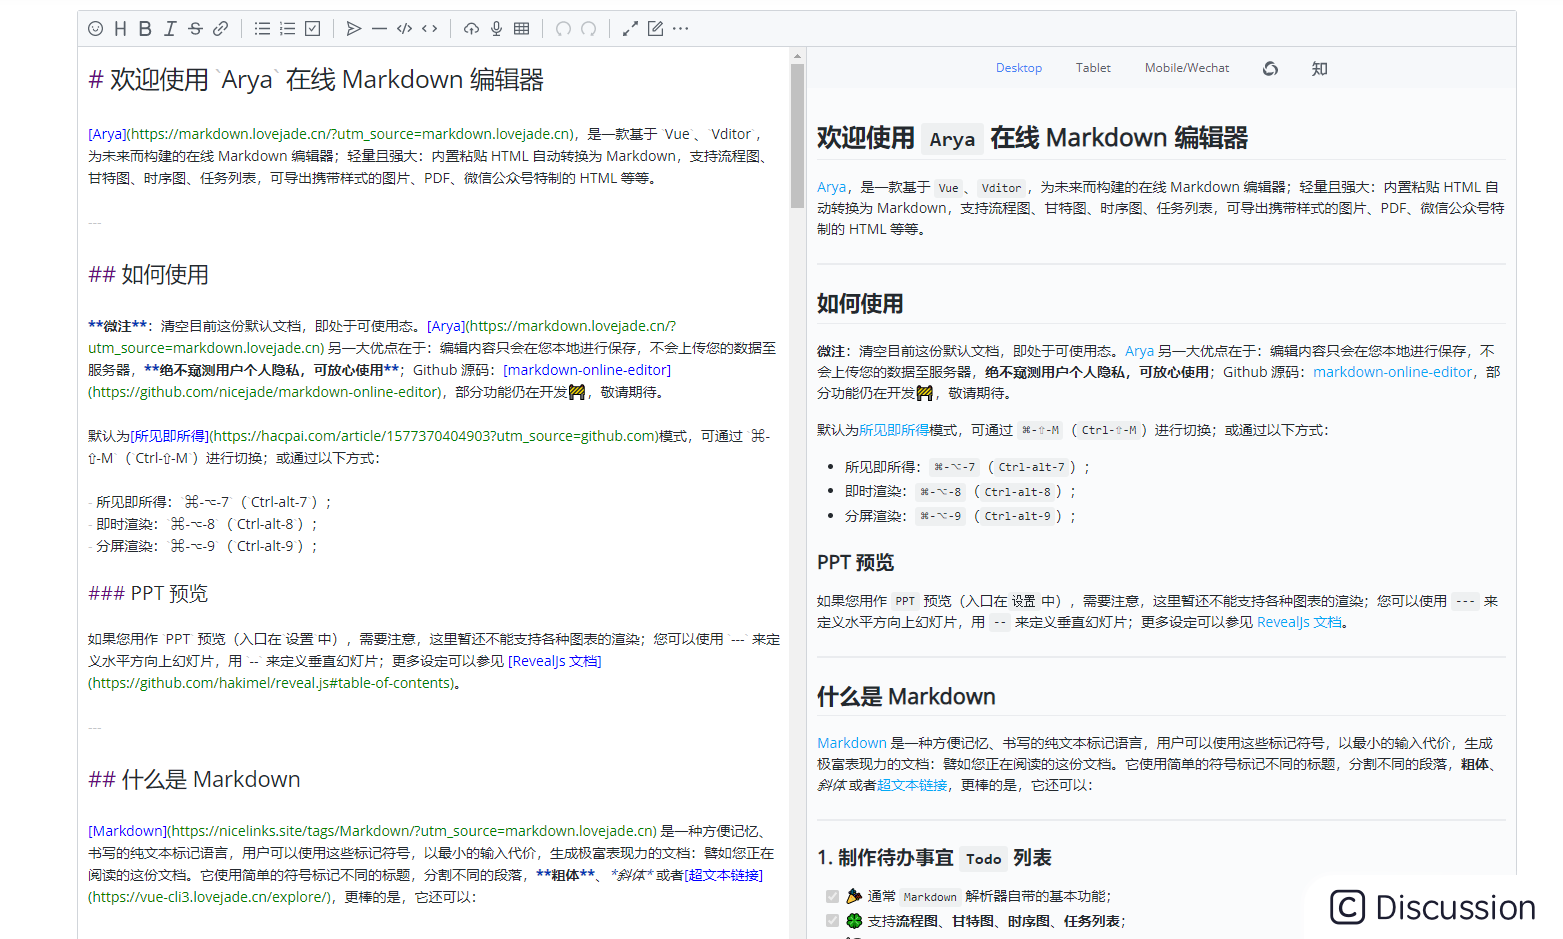Open the Arya link in preview intro

[831, 187]
